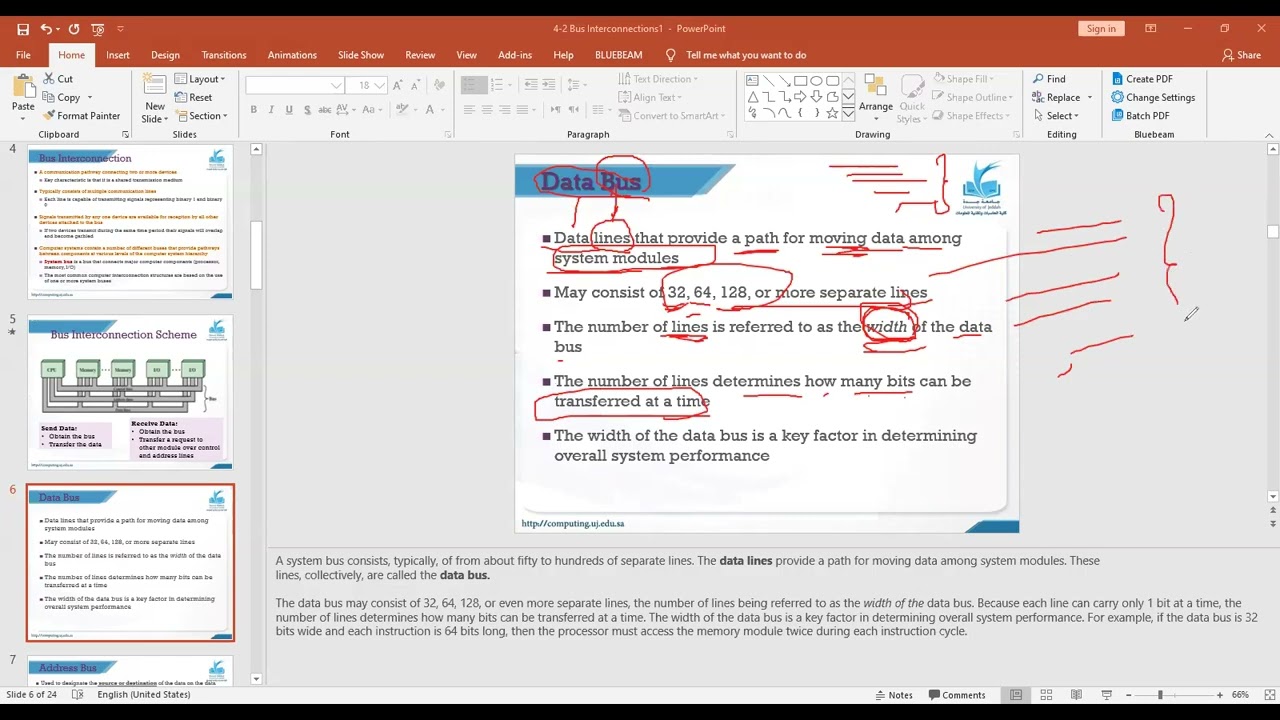Switch to Slide Sorter view in status bar
This screenshot has width=1280, height=720.
click(x=1046, y=695)
